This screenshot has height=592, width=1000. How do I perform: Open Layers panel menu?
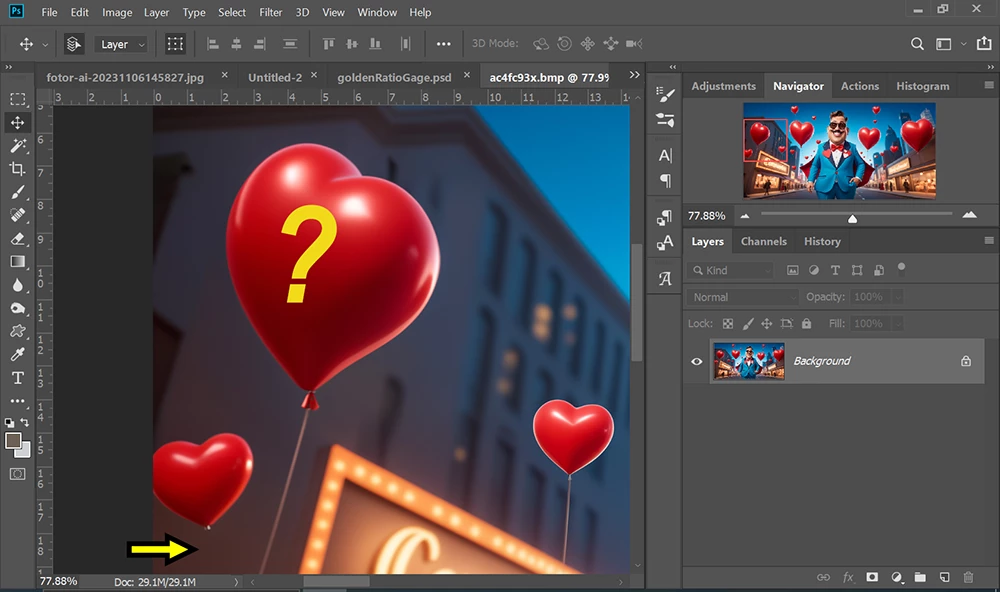[x=989, y=240]
